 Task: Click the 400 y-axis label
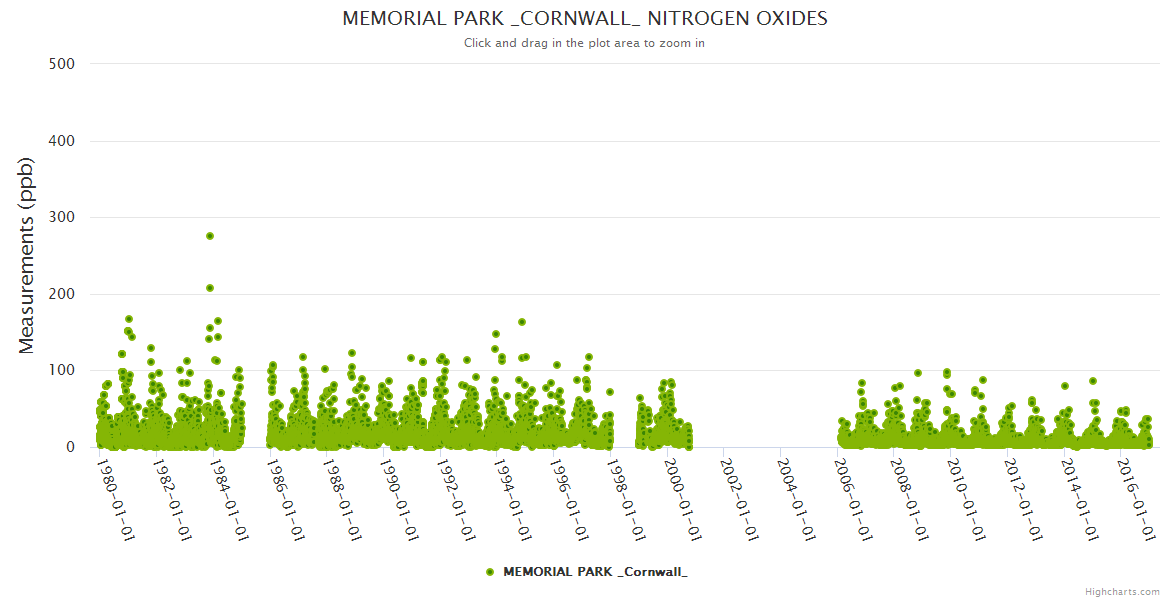tap(61, 141)
